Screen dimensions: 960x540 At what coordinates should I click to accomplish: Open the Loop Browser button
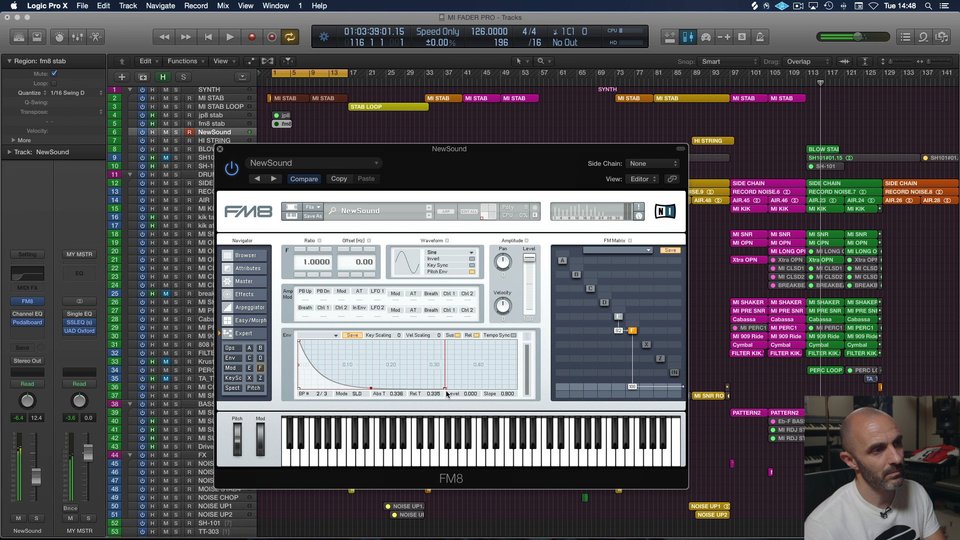coord(923,37)
